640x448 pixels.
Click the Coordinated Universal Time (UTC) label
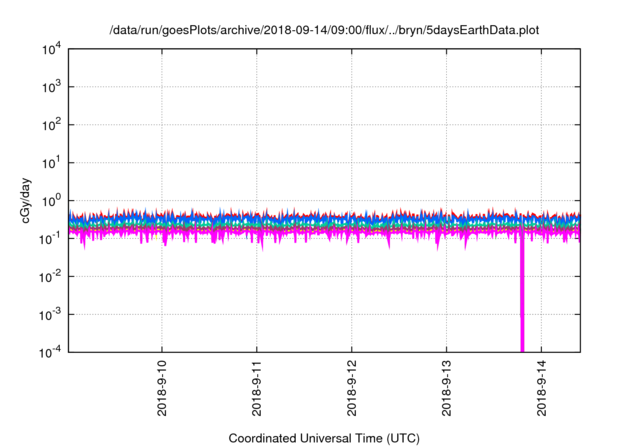tap(324, 438)
